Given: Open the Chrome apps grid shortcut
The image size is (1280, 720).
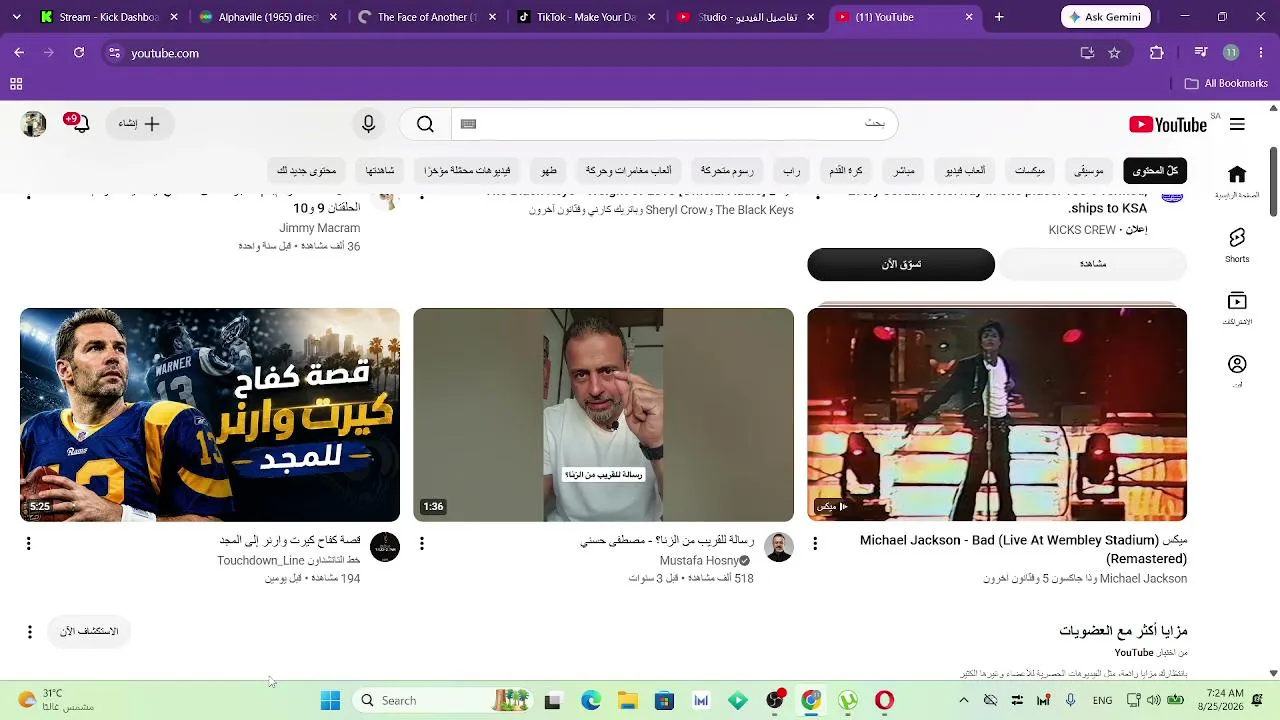Looking at the screenshot, I should click(16, 84).
